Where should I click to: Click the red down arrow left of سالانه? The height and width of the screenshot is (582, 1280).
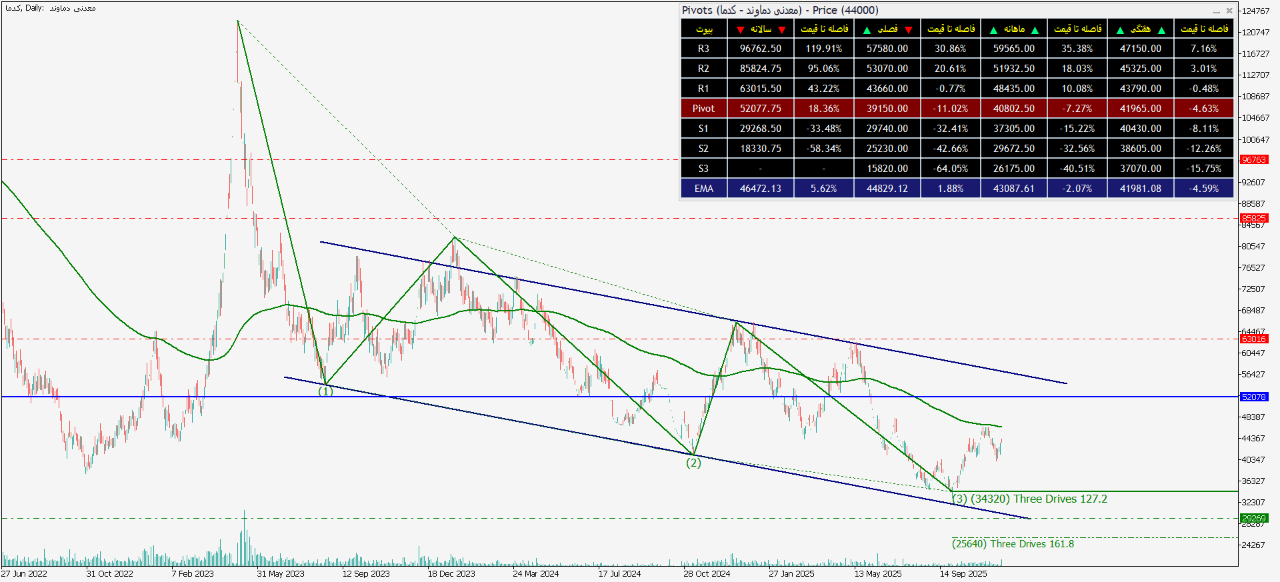coord(739,29)
